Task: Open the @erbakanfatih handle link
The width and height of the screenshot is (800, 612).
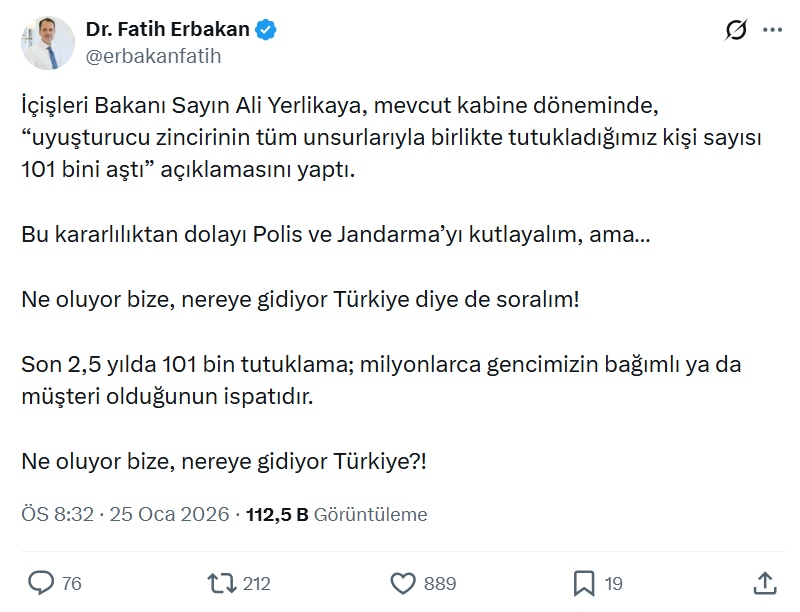Action: [x=153, y=56]
